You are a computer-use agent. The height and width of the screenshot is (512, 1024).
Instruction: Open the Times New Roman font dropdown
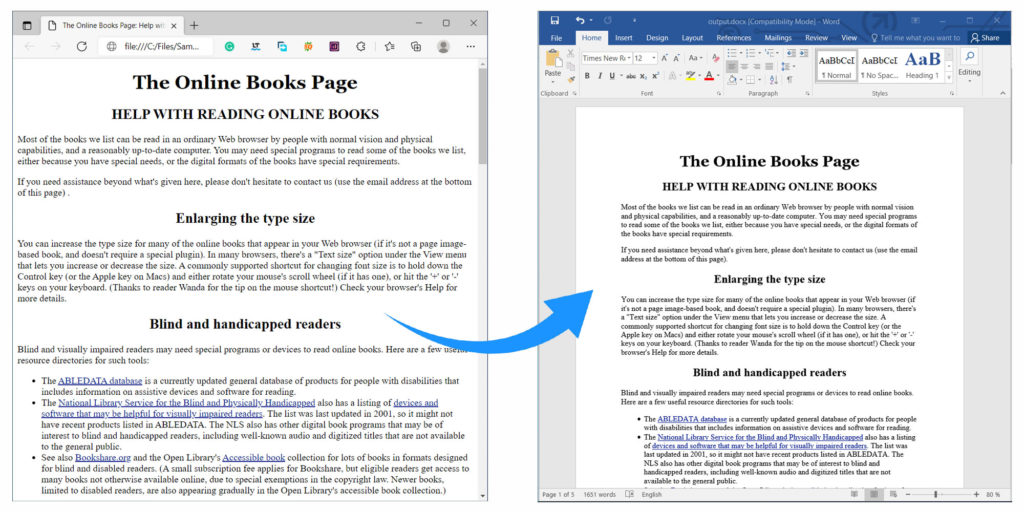606,58
